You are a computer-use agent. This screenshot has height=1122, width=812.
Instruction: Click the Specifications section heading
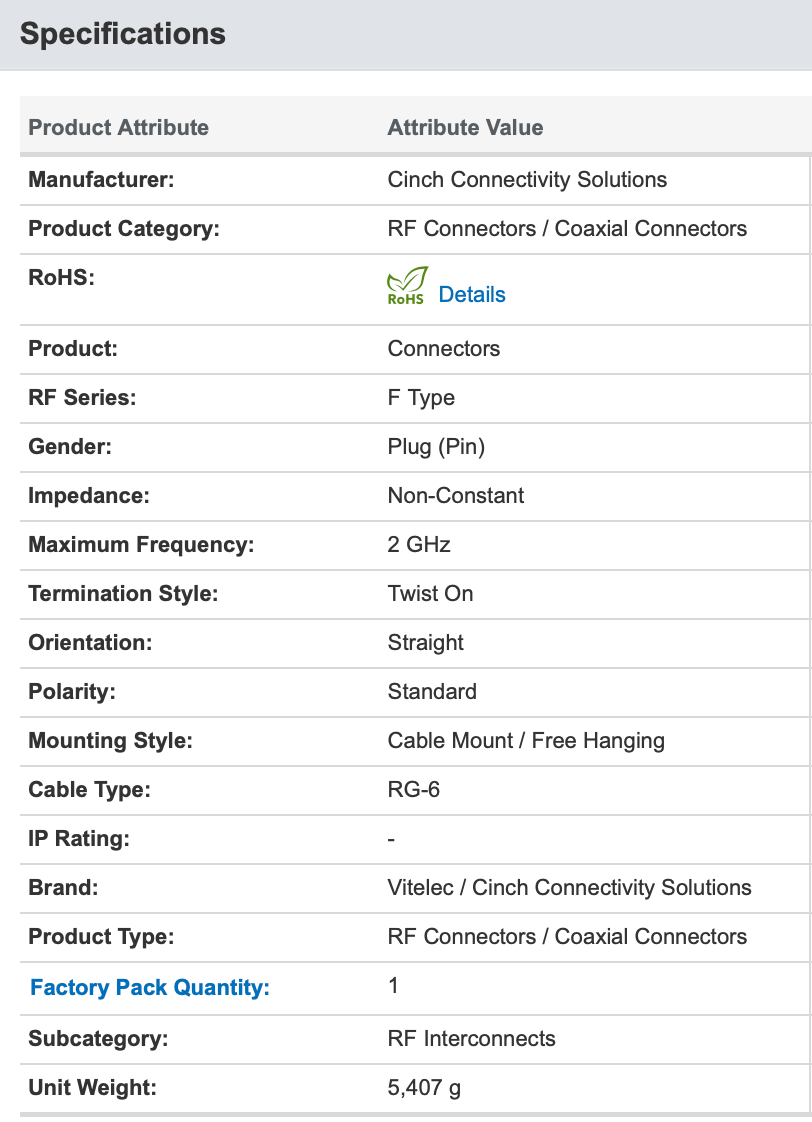tap(123, 34)
